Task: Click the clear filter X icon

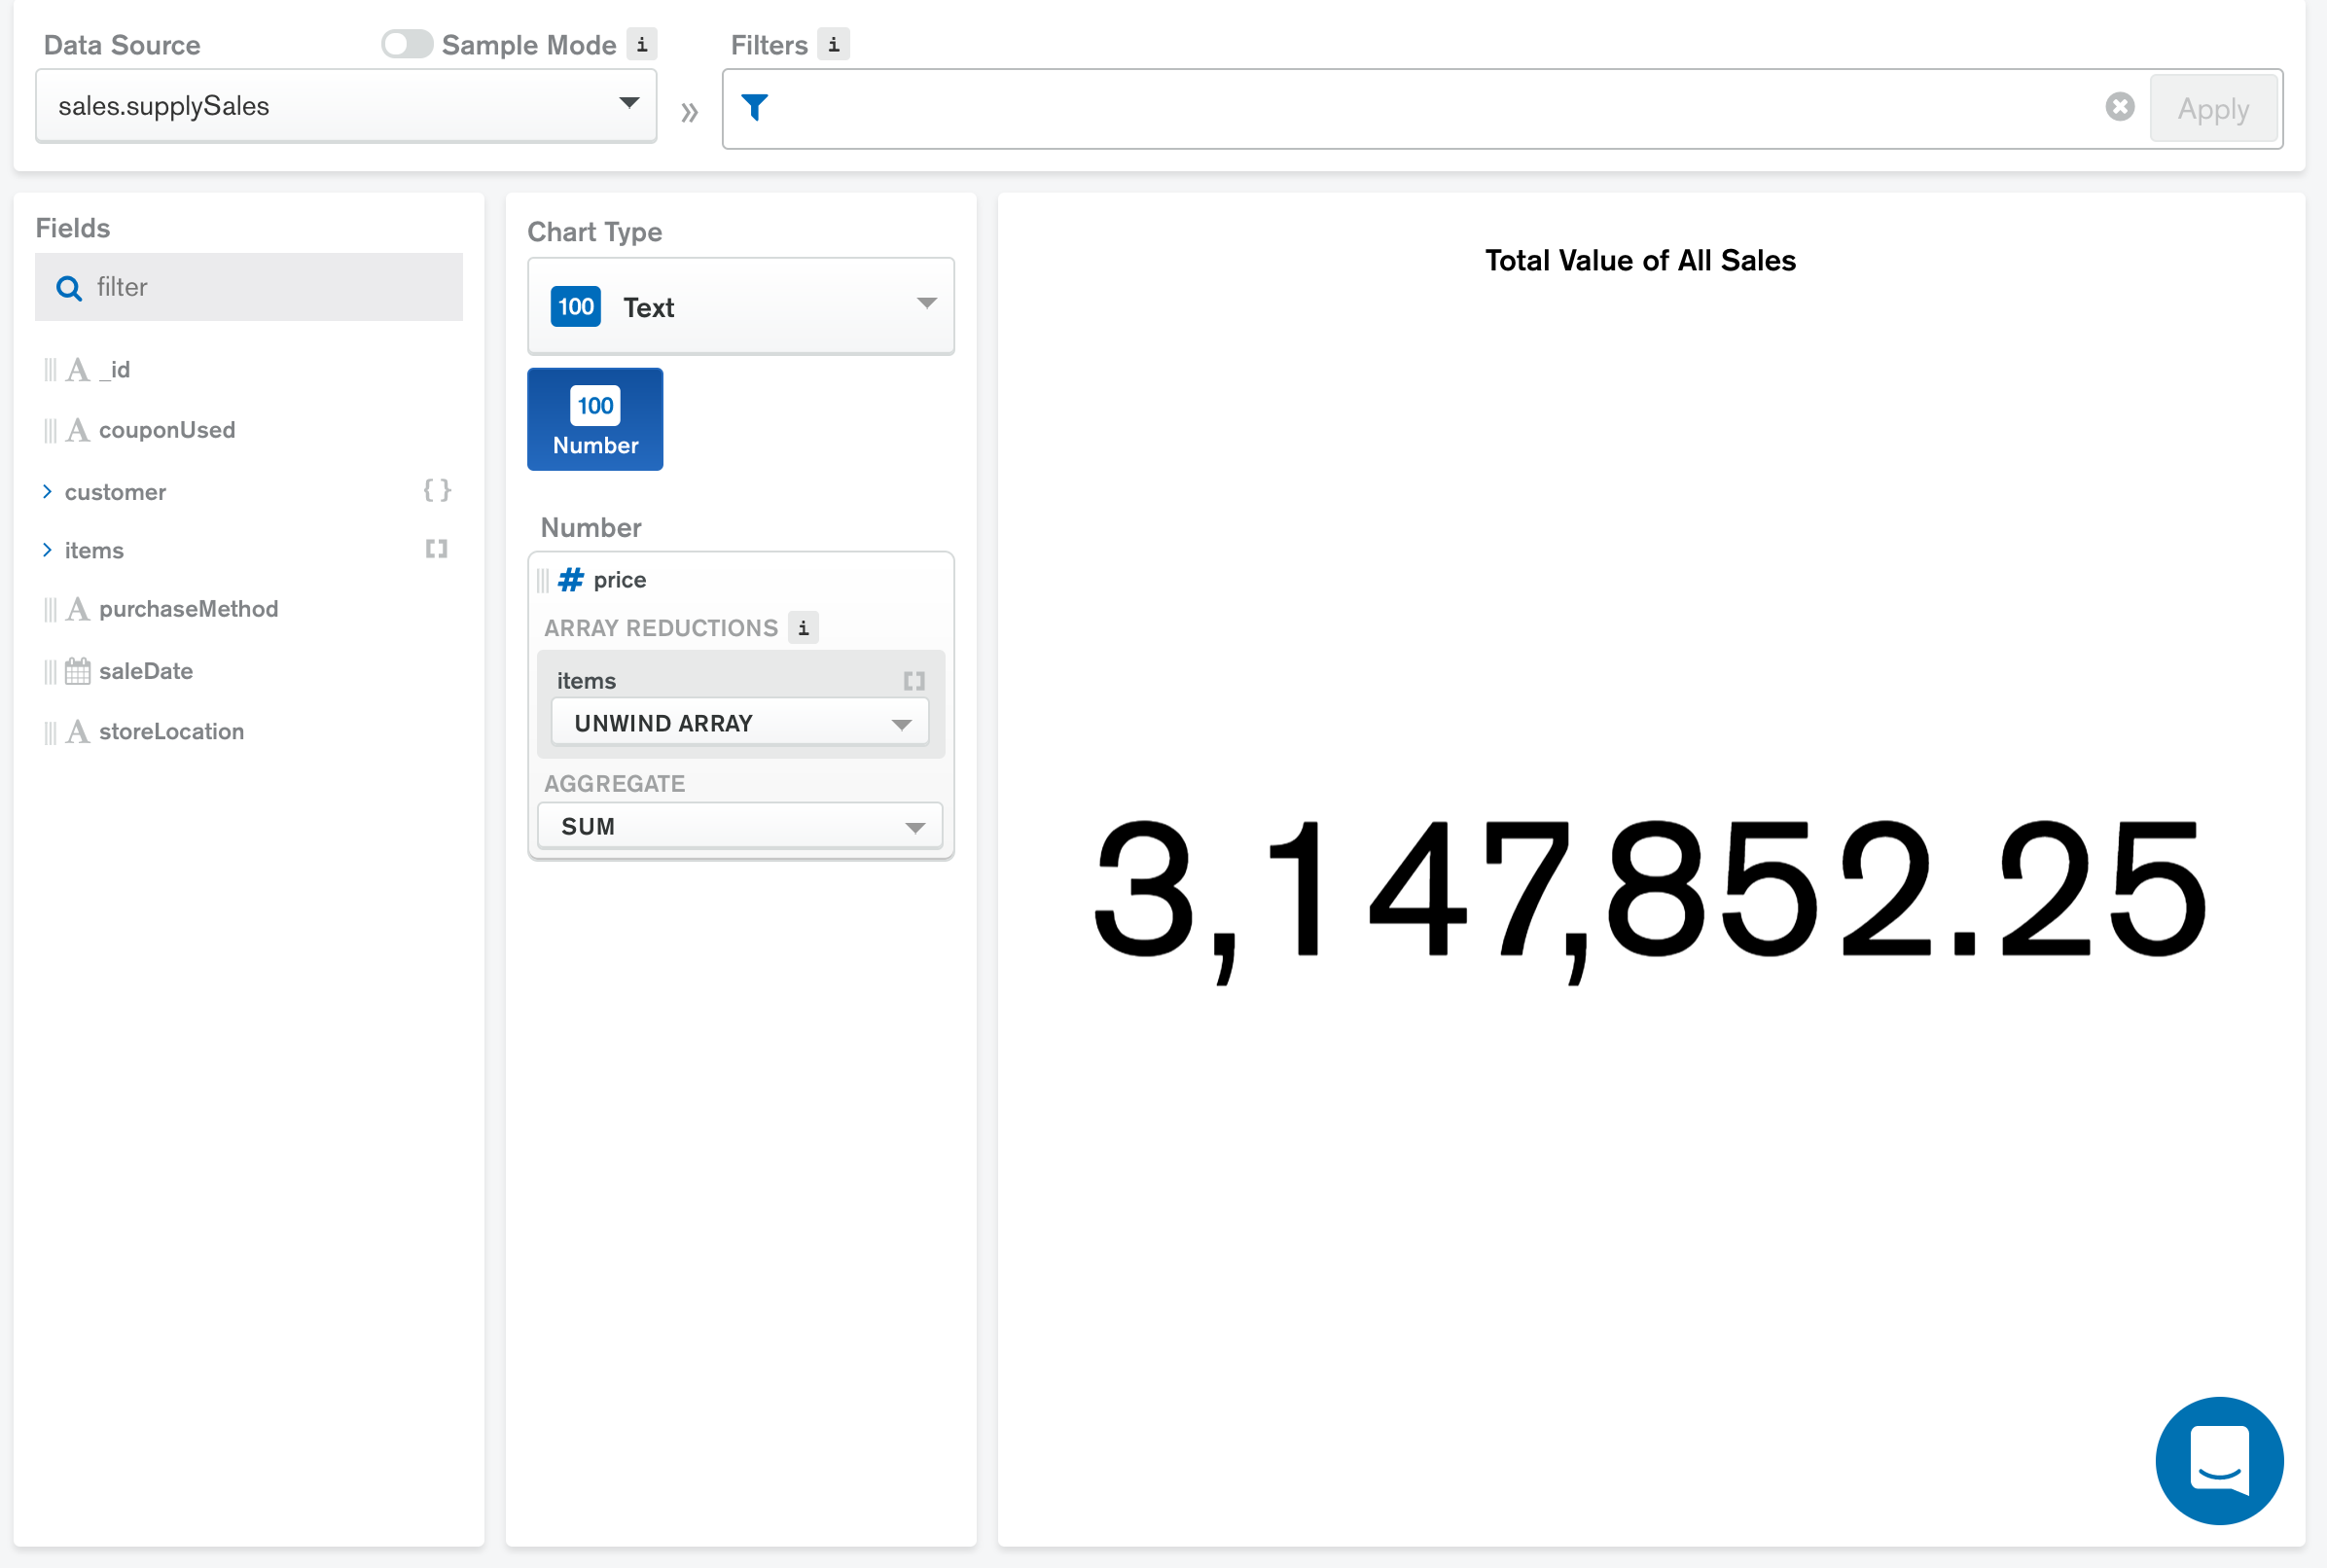Action: (2120, 107)
